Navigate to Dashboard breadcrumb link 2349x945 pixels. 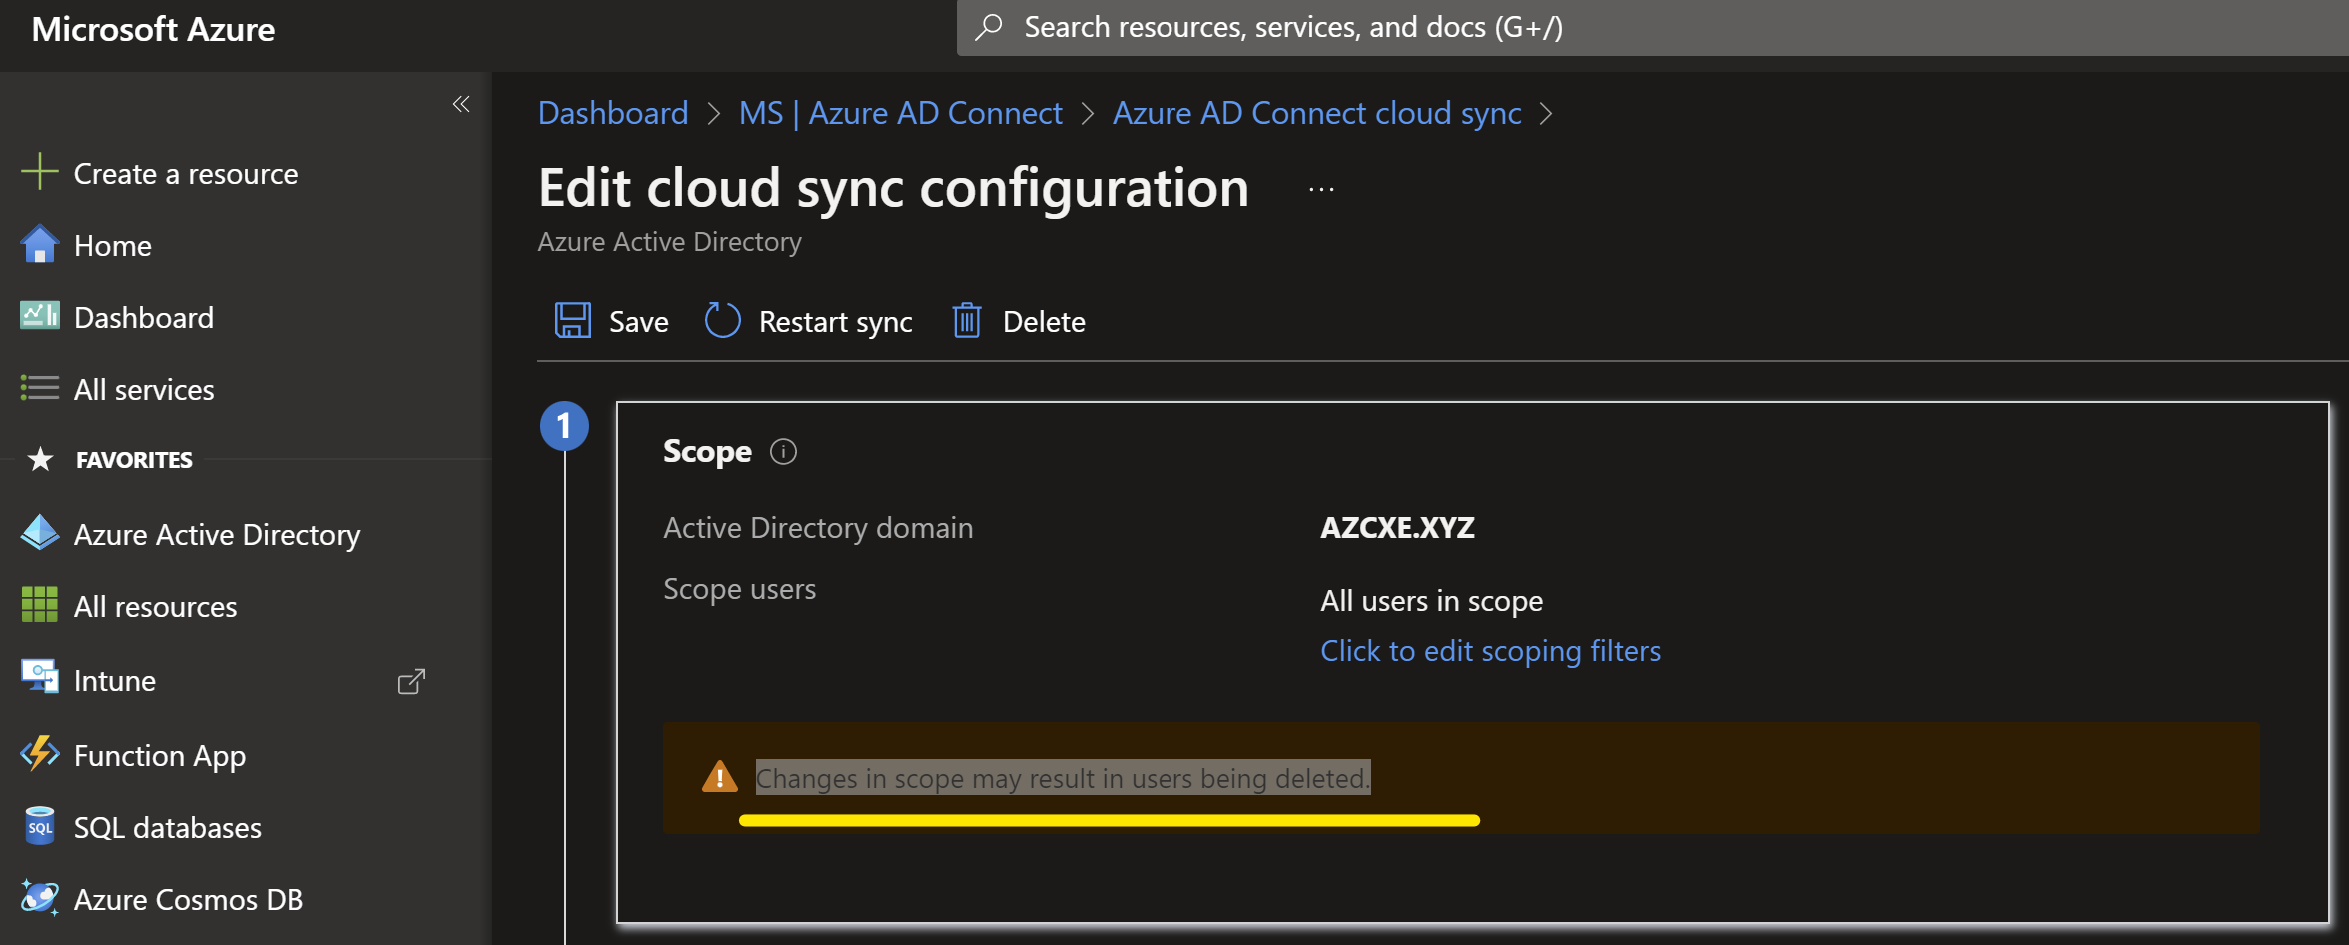(613, 113)
